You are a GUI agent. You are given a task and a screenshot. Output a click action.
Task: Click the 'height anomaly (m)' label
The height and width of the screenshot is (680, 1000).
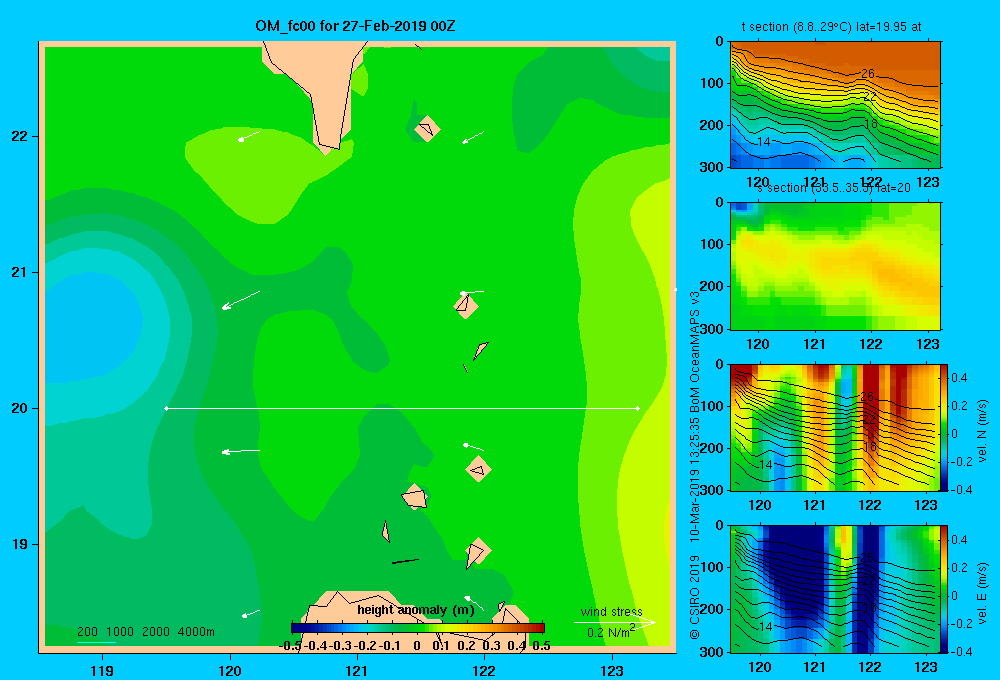coord(416,610)
